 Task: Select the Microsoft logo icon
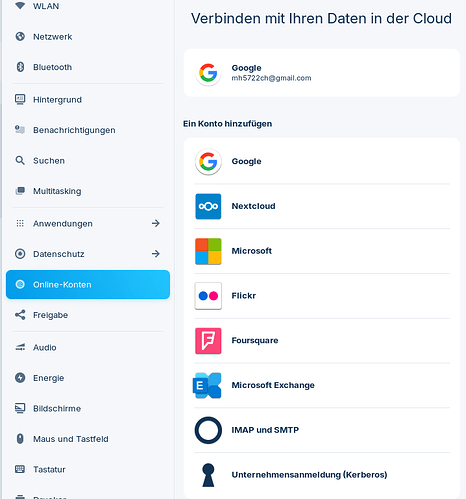pos(208,251)
